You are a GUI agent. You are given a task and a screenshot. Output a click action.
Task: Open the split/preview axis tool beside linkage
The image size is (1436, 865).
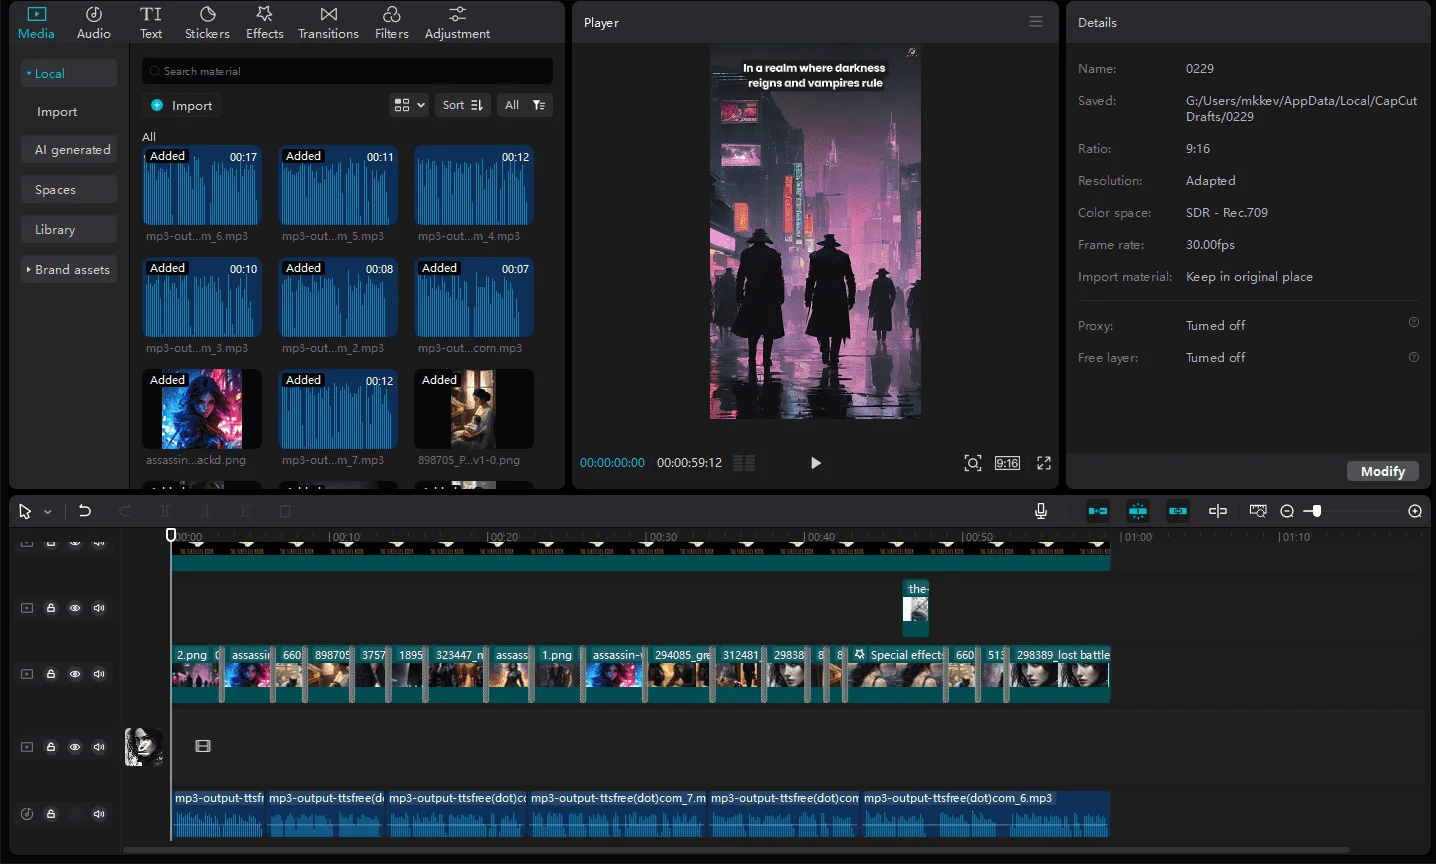point(1218,511)
